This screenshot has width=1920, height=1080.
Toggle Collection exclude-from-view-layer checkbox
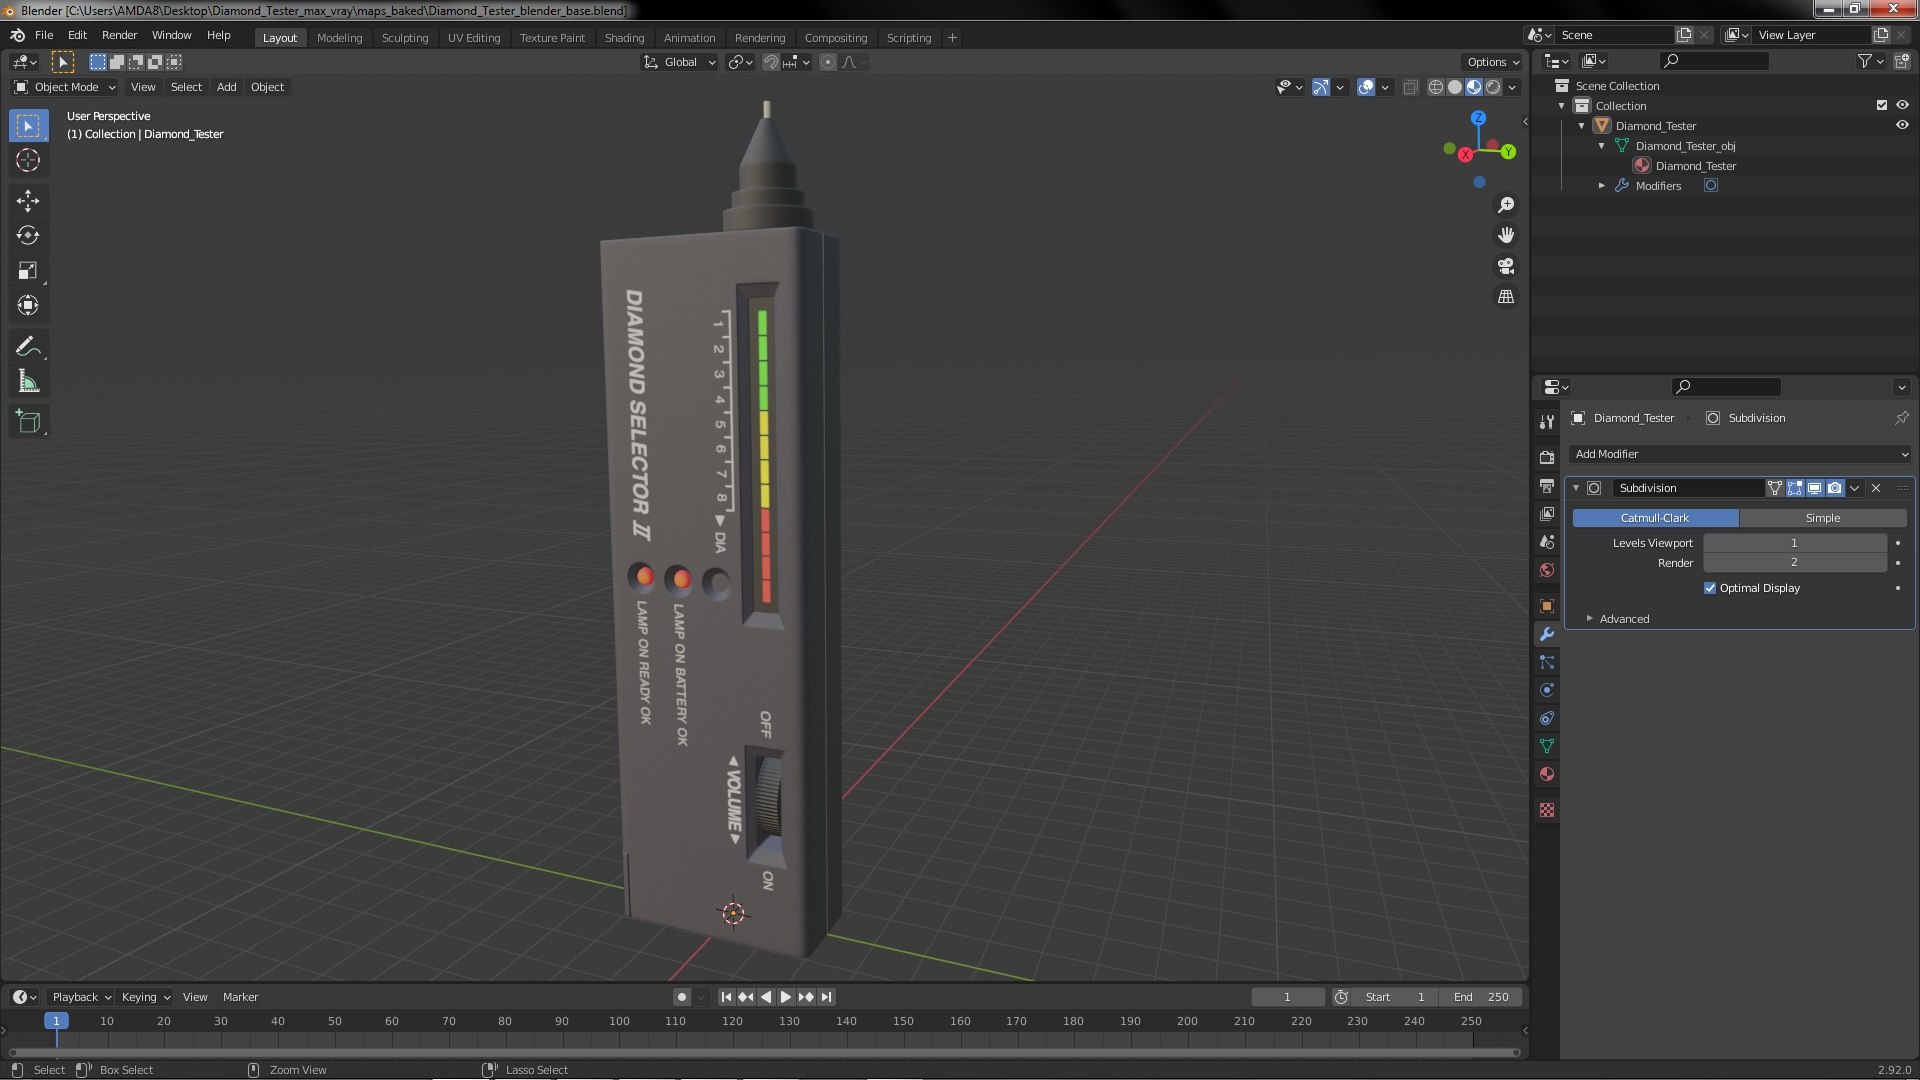coord(1882,105)
